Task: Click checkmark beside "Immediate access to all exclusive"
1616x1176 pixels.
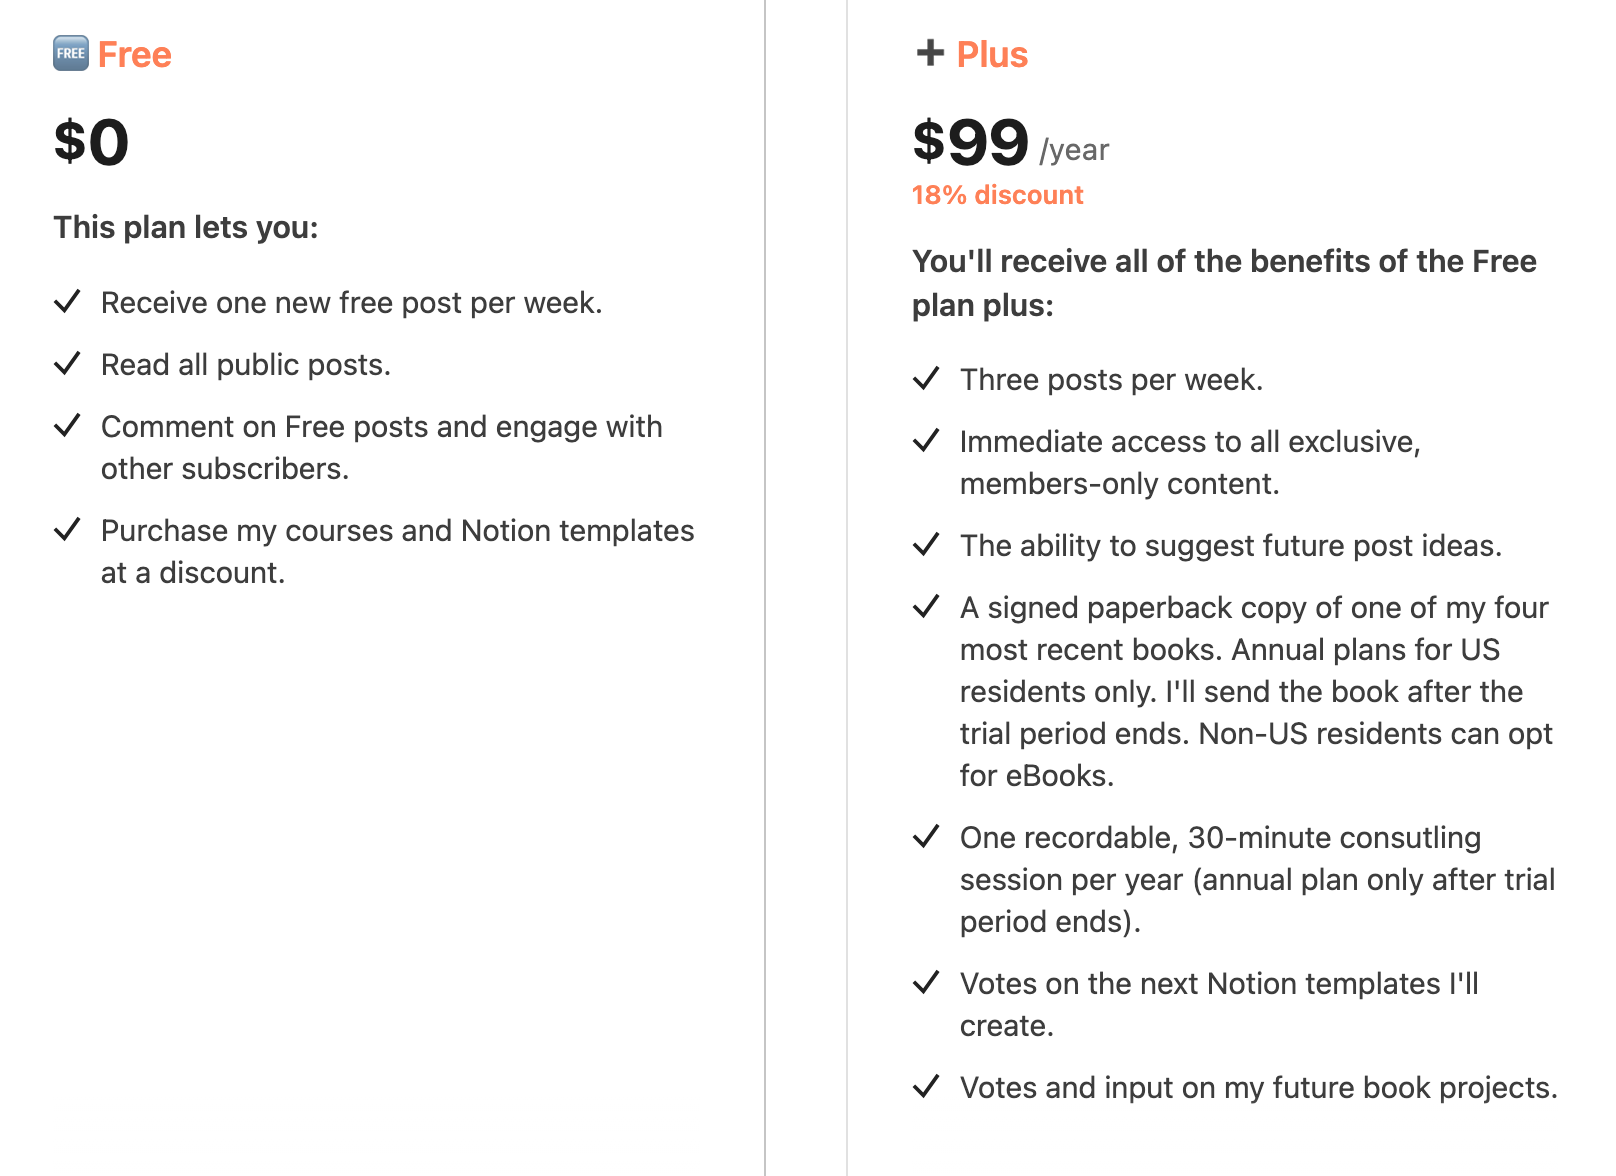Action: point(927,440)
